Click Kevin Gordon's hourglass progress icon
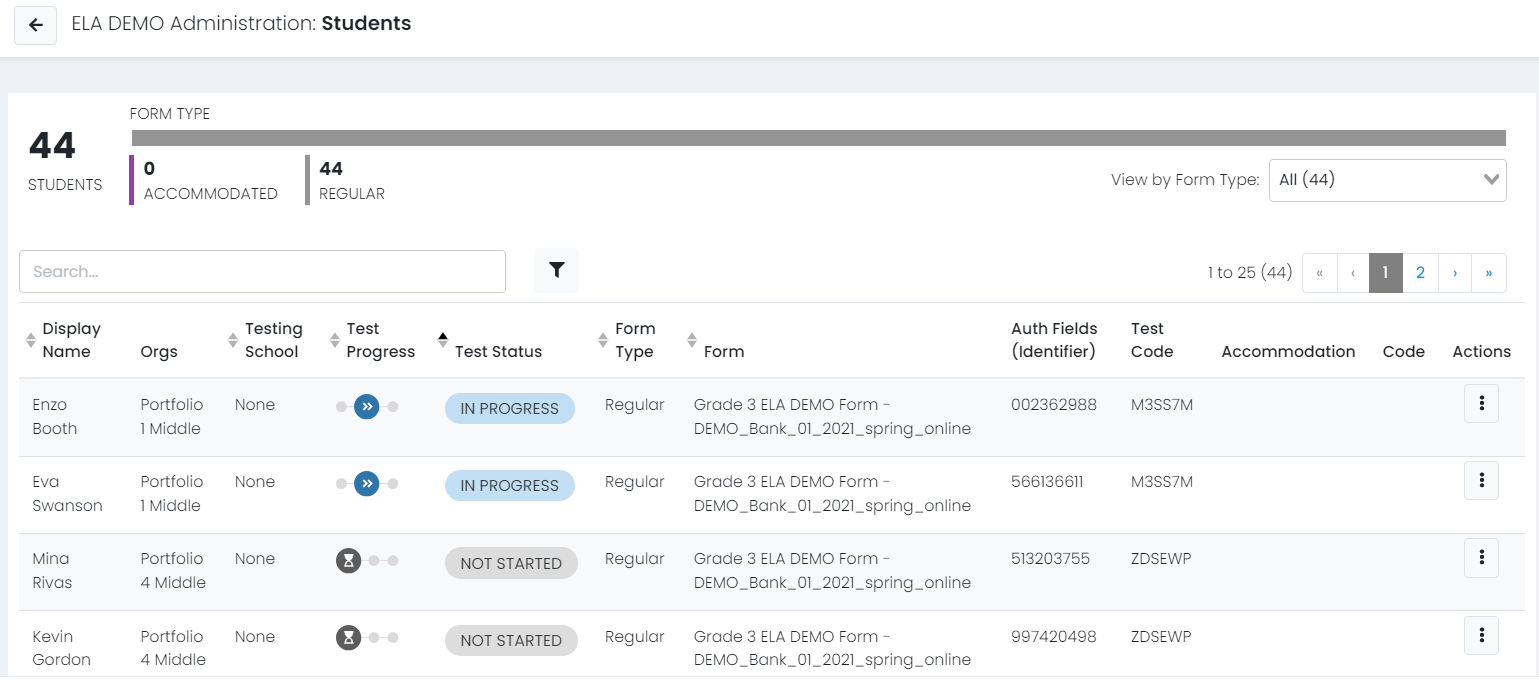The height and width of the screenshot is (685, 1539). (348, 638)
